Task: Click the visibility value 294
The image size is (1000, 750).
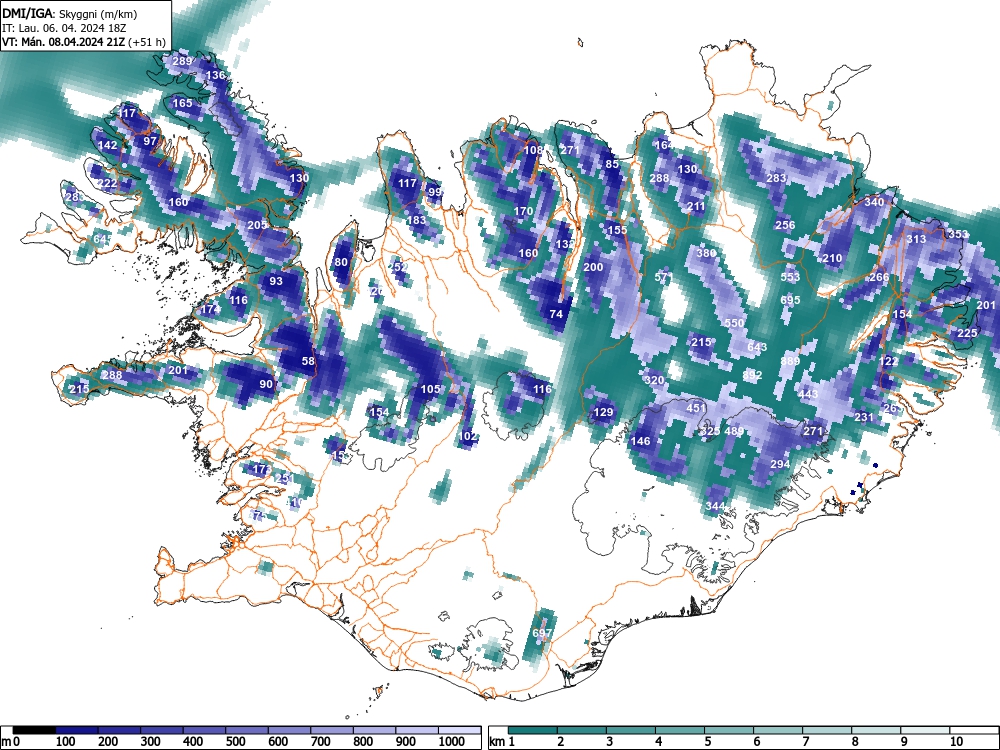Action: 780,464
